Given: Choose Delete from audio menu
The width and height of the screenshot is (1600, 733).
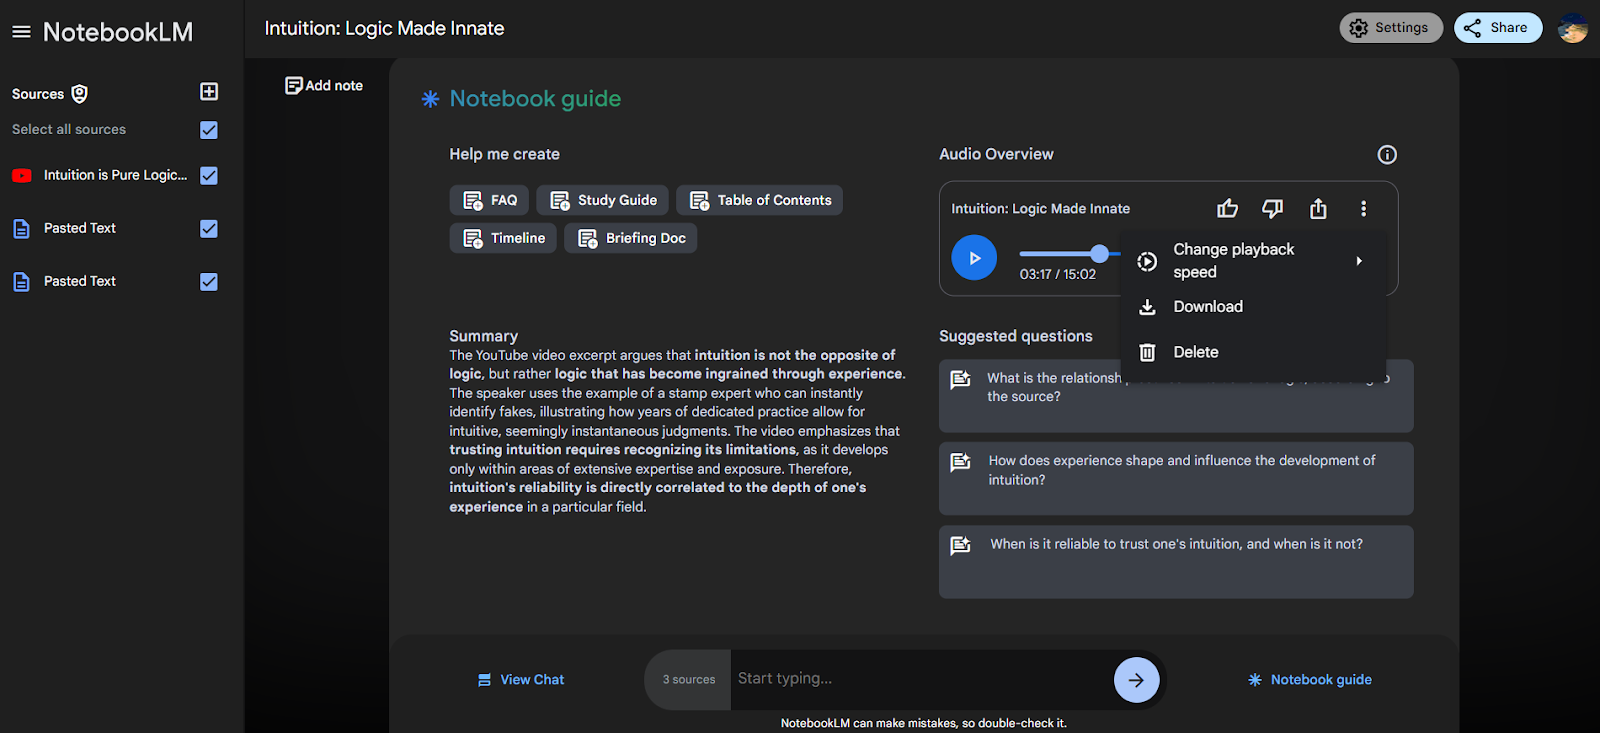Looking at the screenshot, I should pos(1253,352).
